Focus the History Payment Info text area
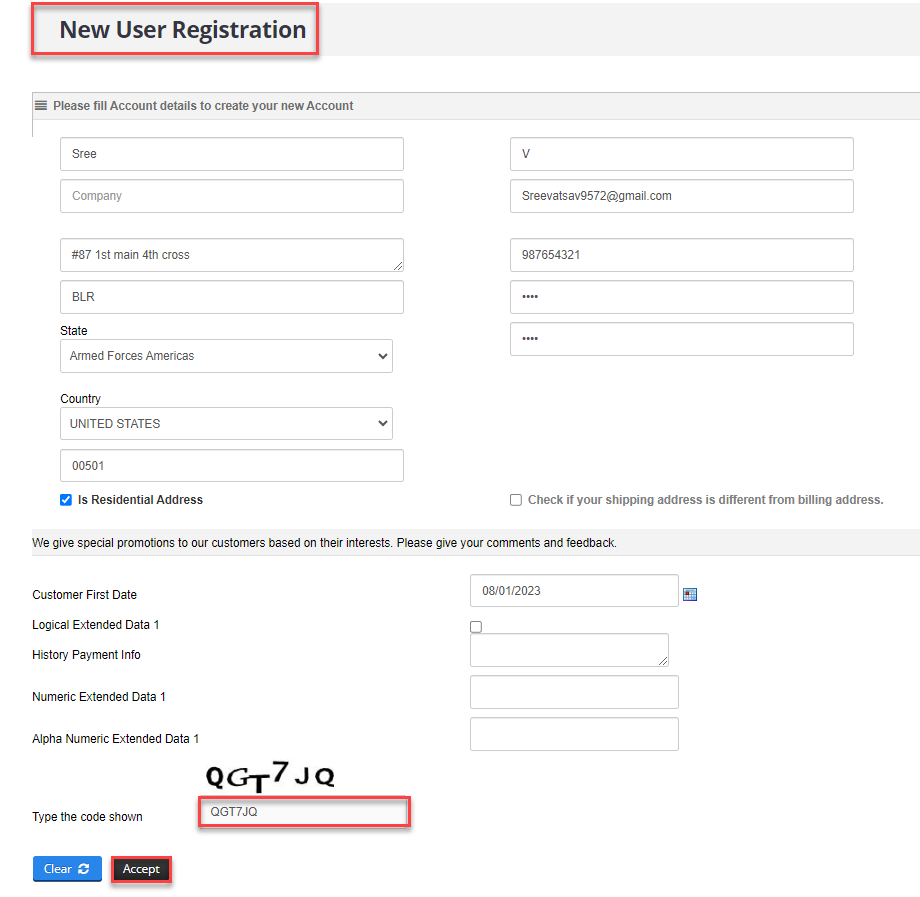 click(569, 650)
